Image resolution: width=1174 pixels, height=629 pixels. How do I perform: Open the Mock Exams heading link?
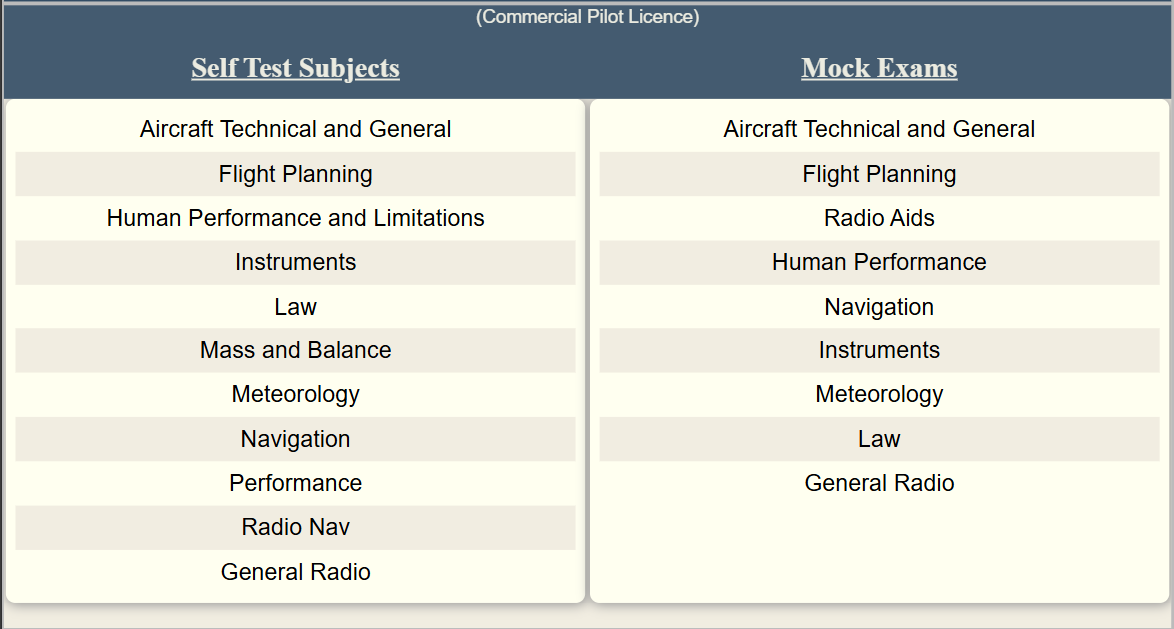pyautogui.click(x=879, y=68)
